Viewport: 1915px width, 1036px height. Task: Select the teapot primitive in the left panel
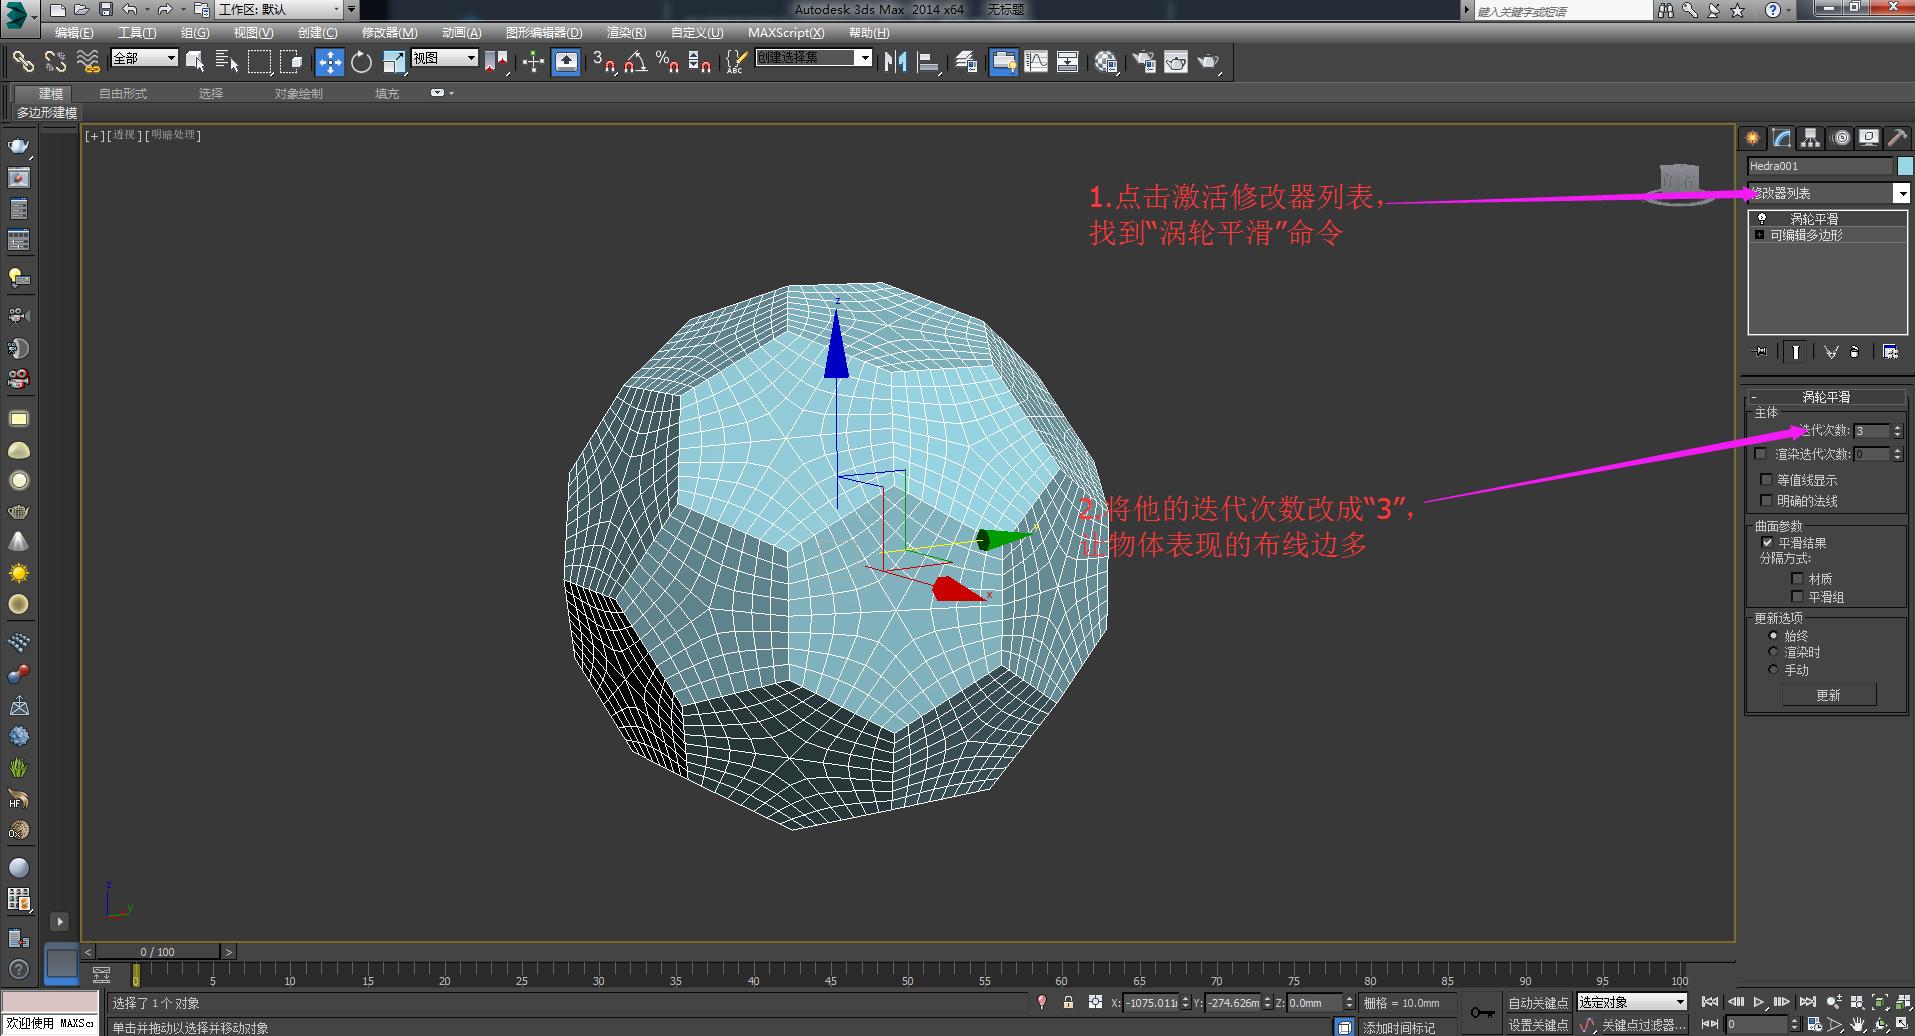[19, 510]
